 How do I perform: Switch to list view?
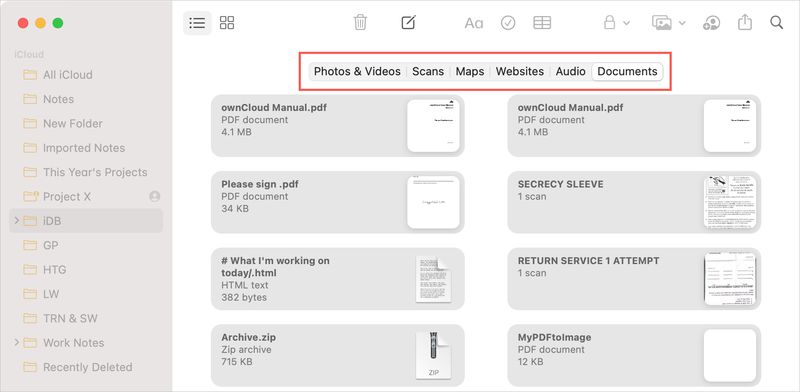197,23
